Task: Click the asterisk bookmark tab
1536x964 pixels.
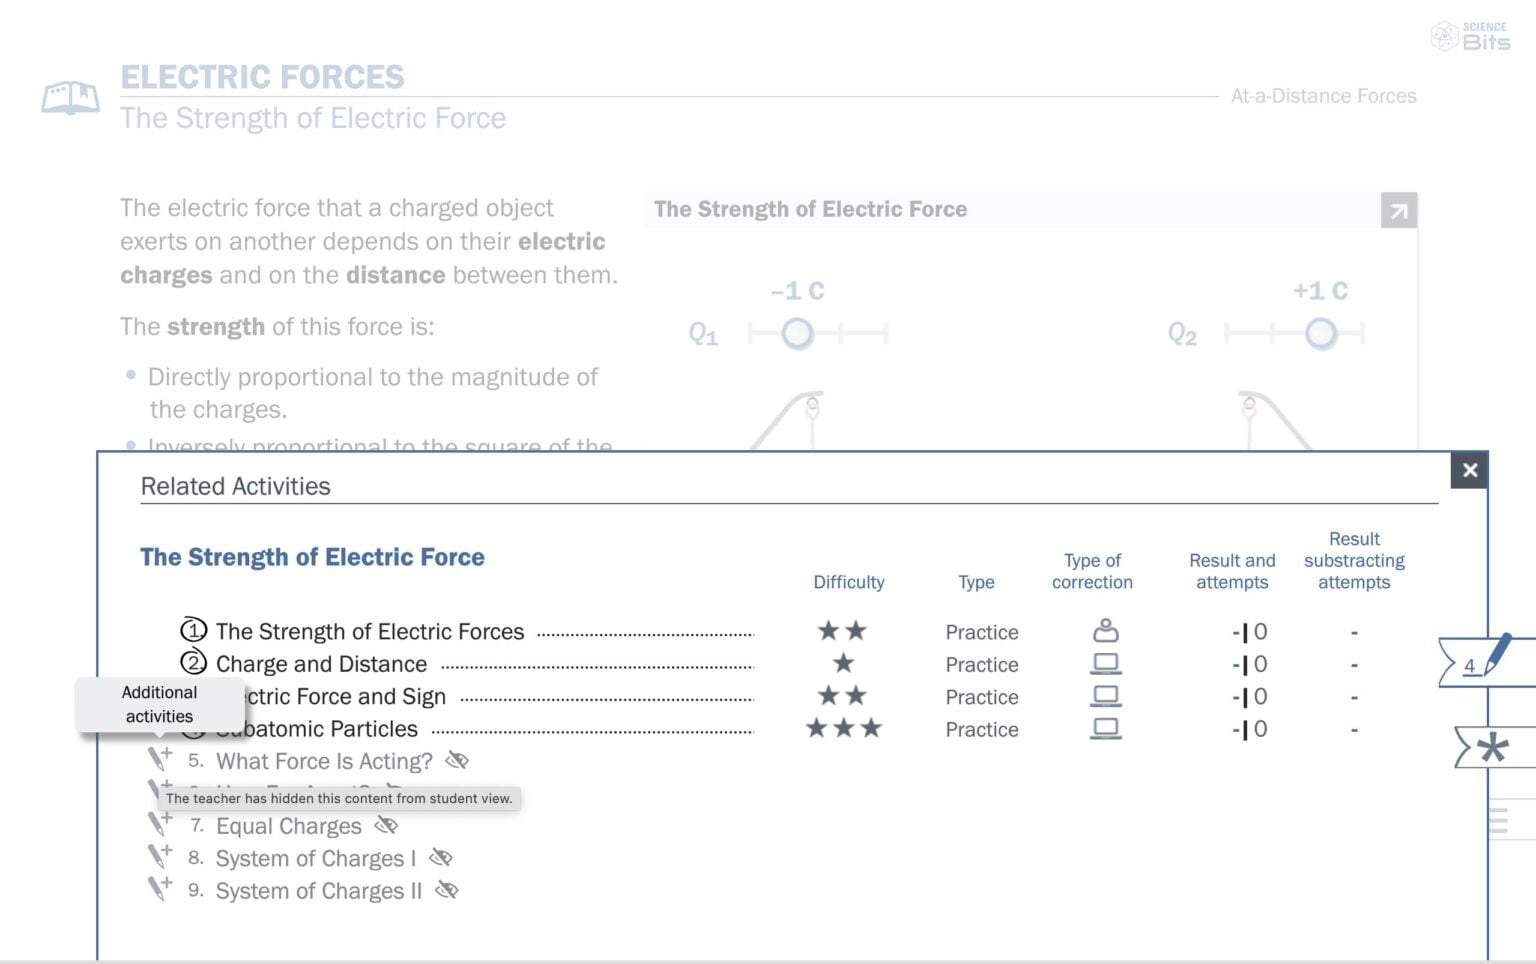Action: (x=1491, y=747)
